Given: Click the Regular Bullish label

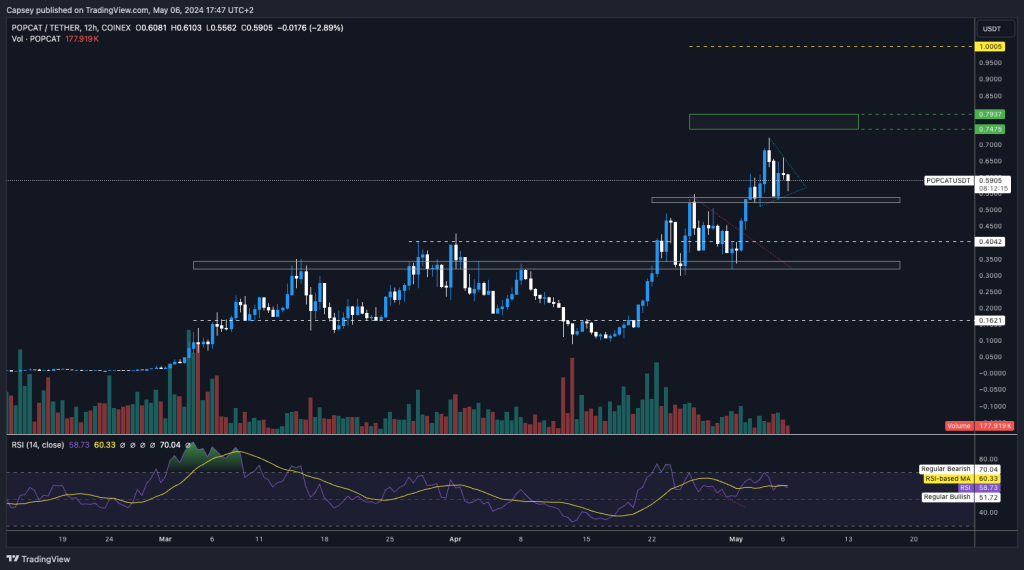Looking at the screenshot, I should [947, 498].
